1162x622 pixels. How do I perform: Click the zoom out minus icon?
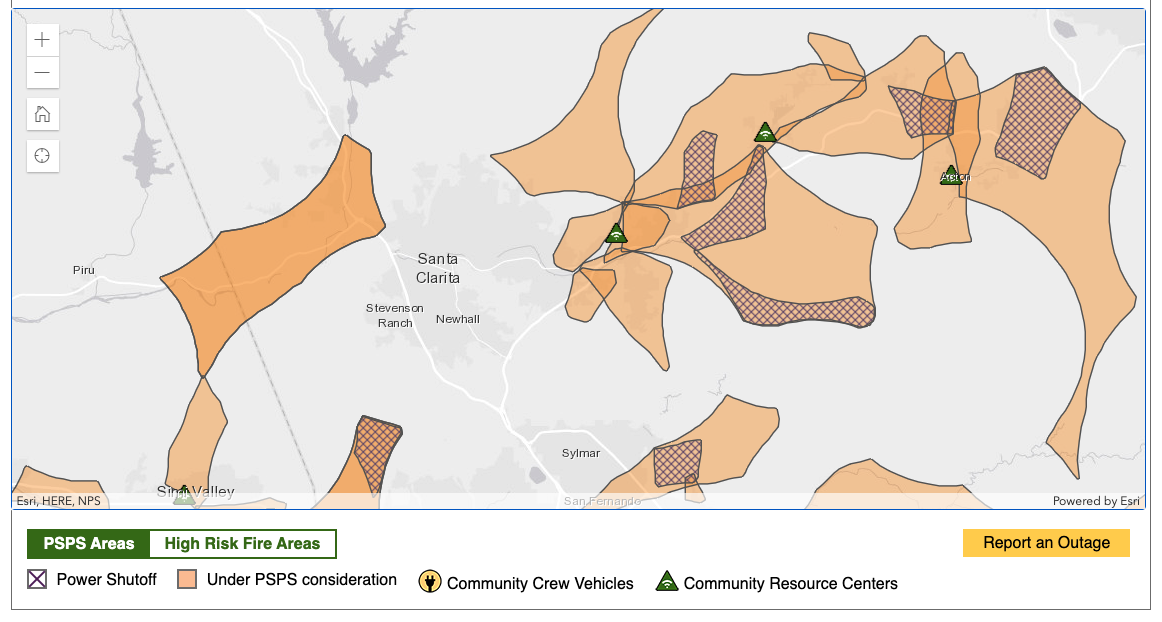(x=41, y=72)
